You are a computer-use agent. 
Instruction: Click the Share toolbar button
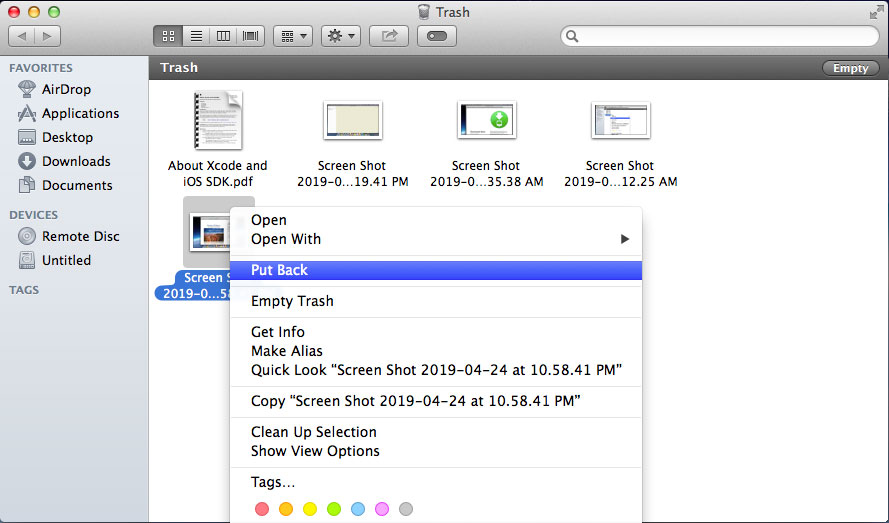[388, 36]
